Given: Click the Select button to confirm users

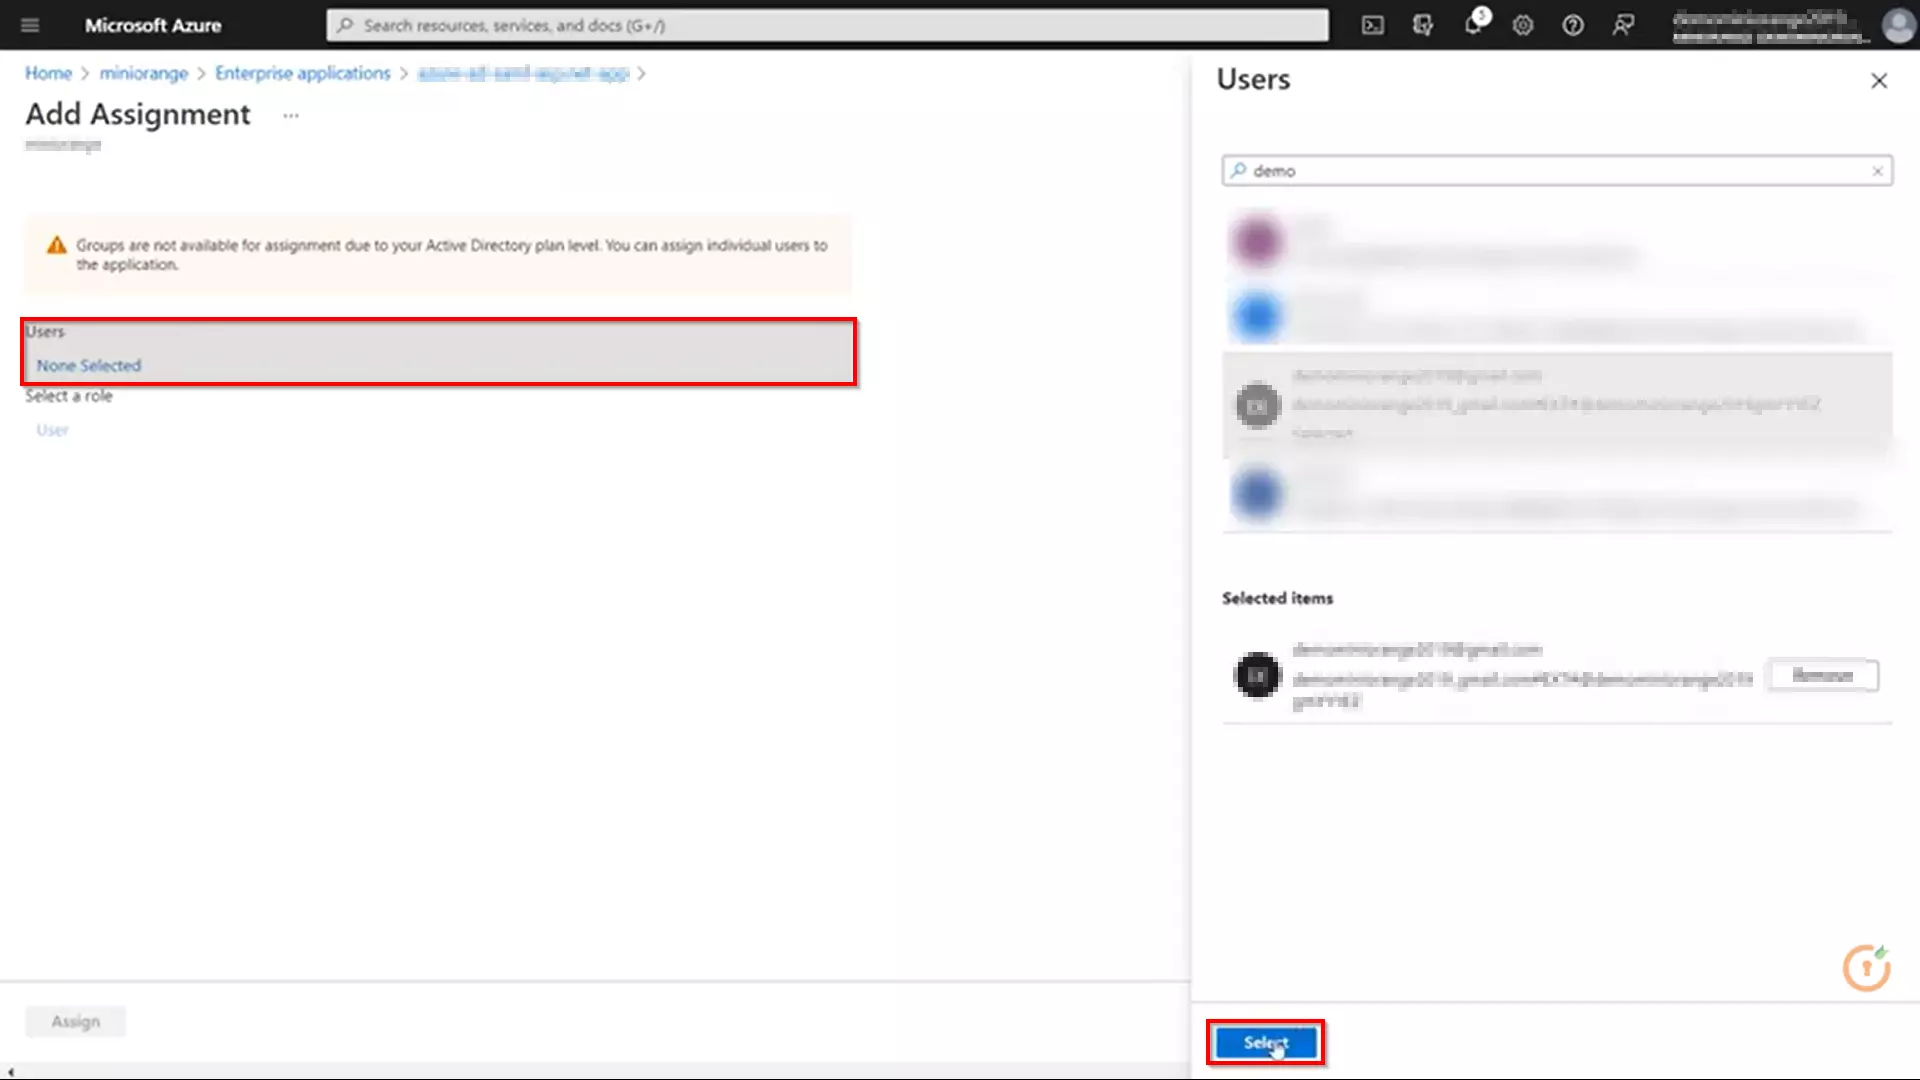Looking at the screenshot, I should tap(1265, 1041).
